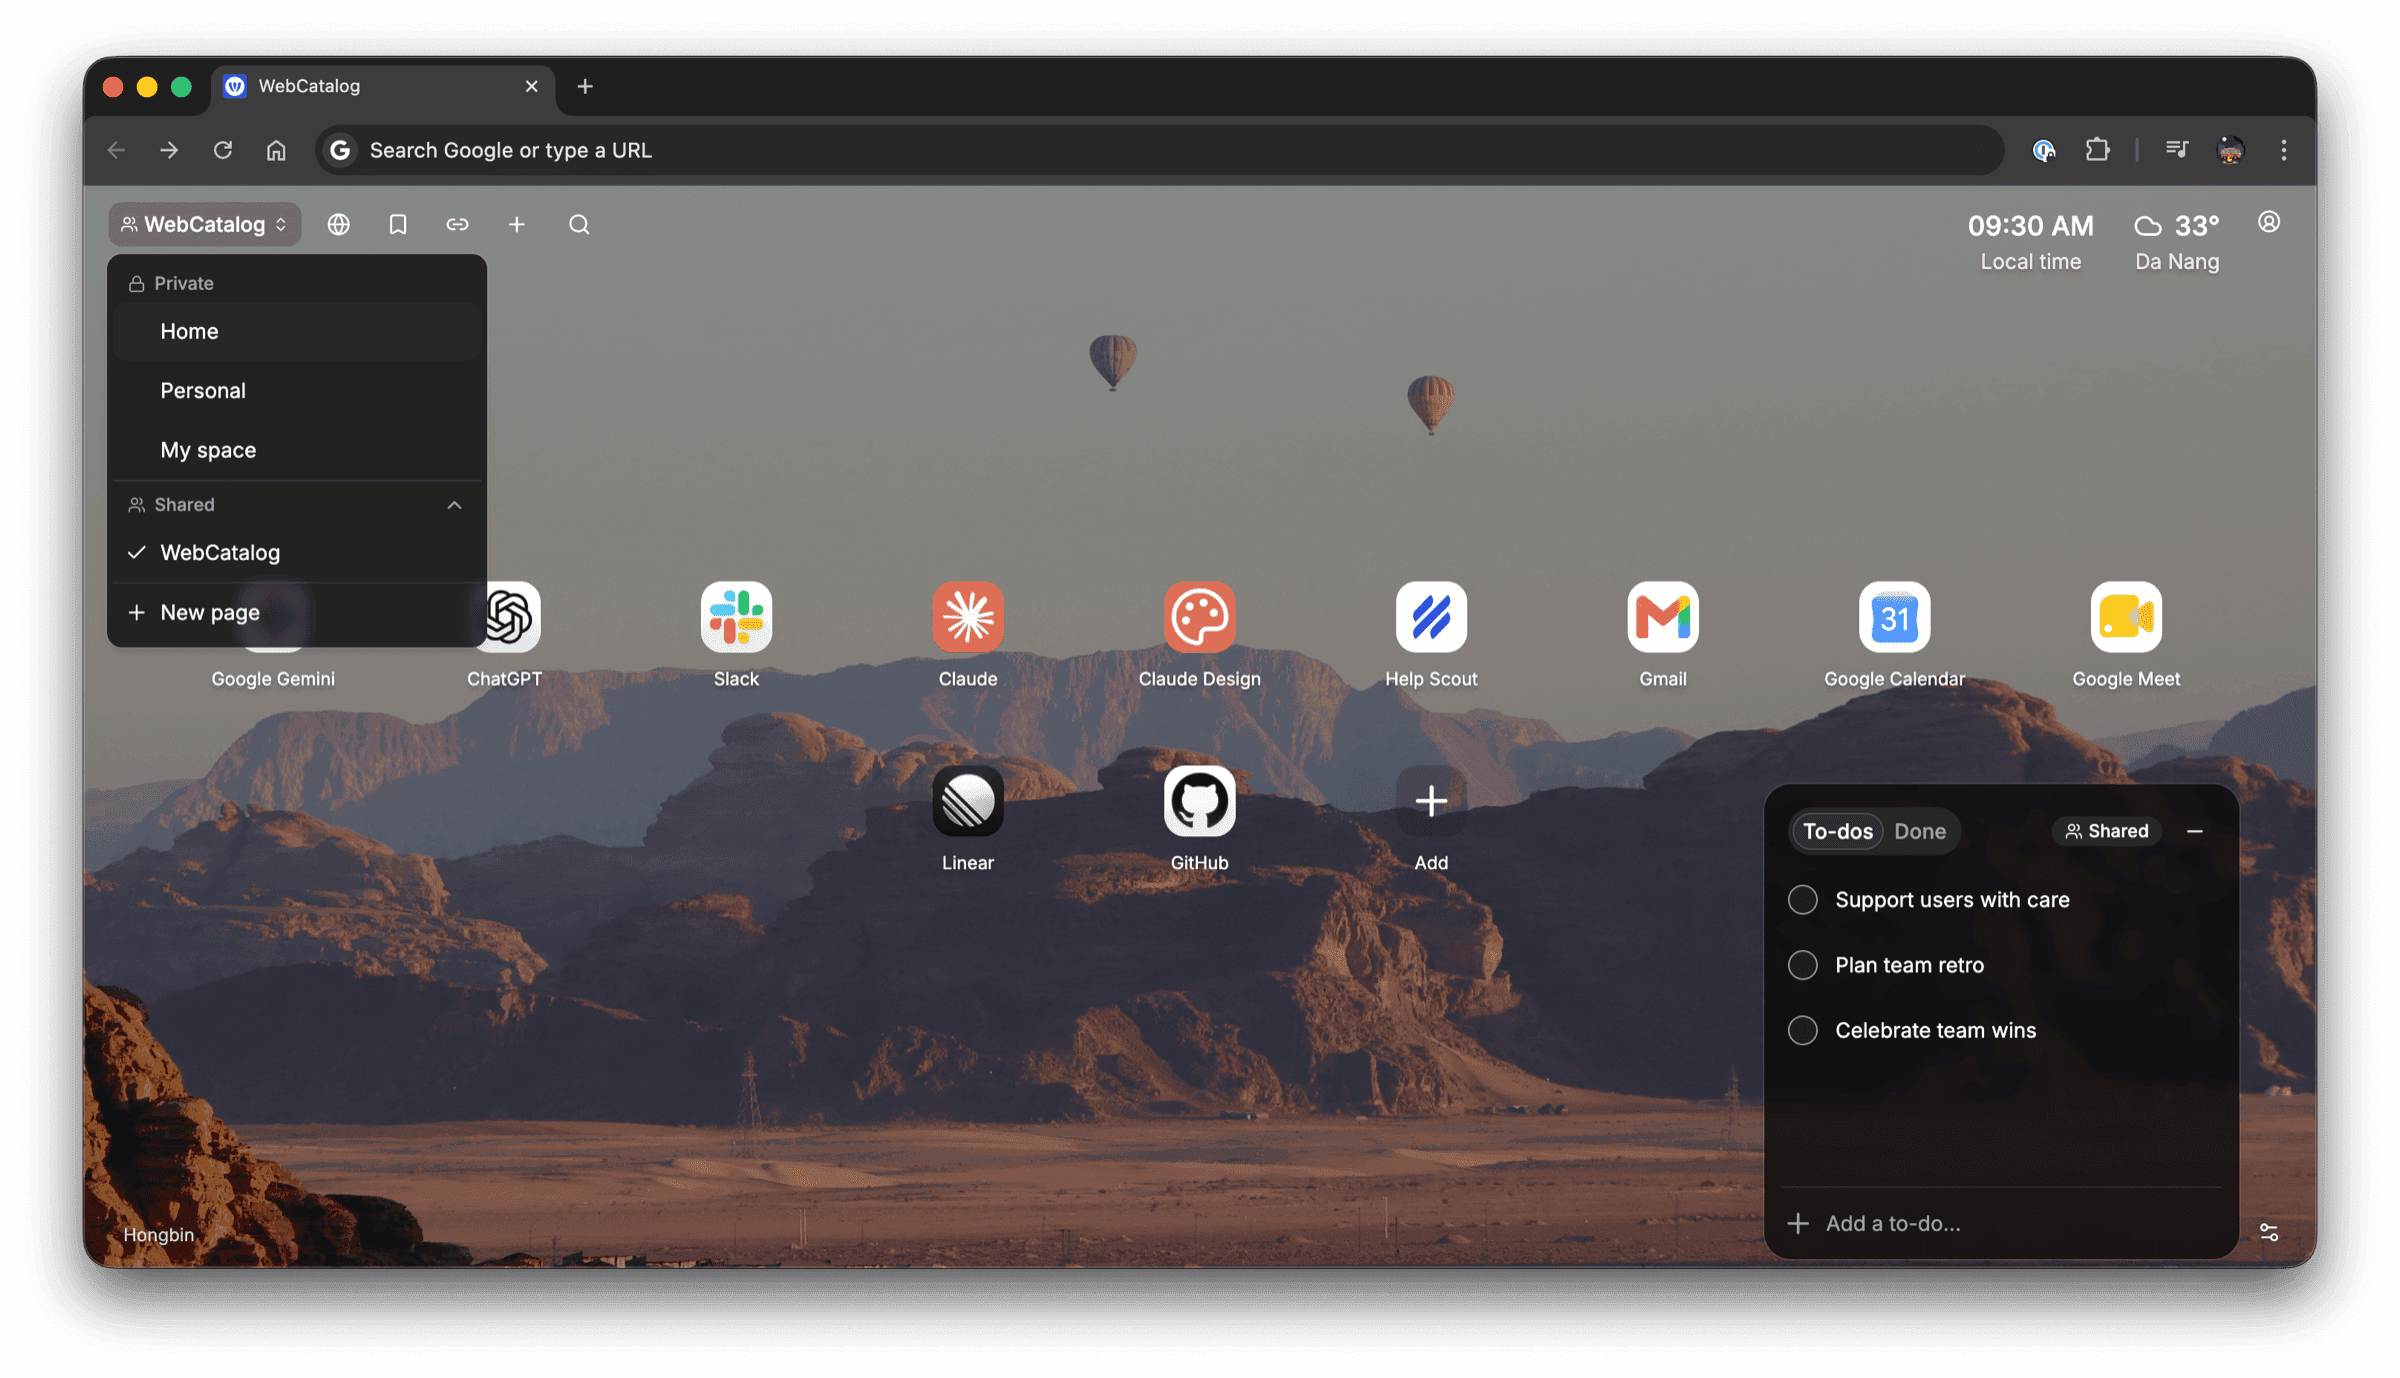Image resolution: width=2400 pixels, height=1378 pixels.
Task: Open Gmail from the app grid
Action: click(x=1662, y=617)
